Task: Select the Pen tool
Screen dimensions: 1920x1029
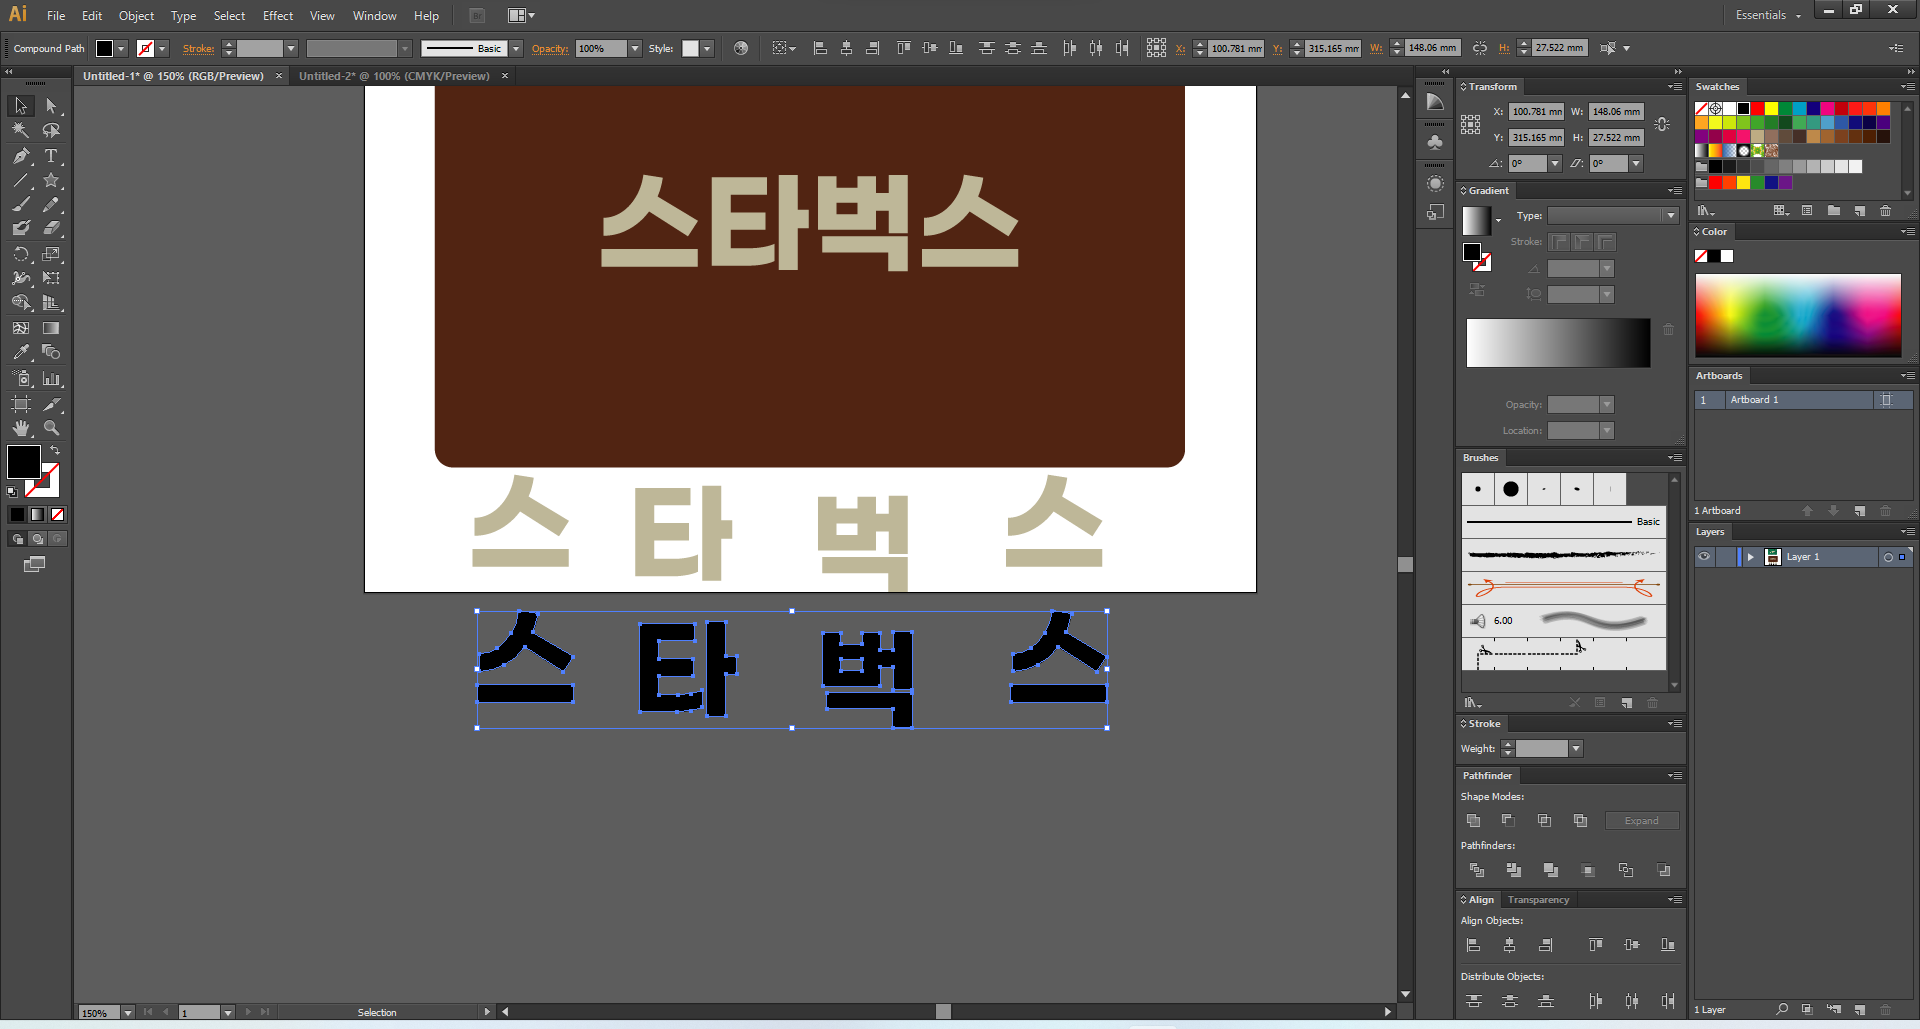Action: tap(21, 156)
